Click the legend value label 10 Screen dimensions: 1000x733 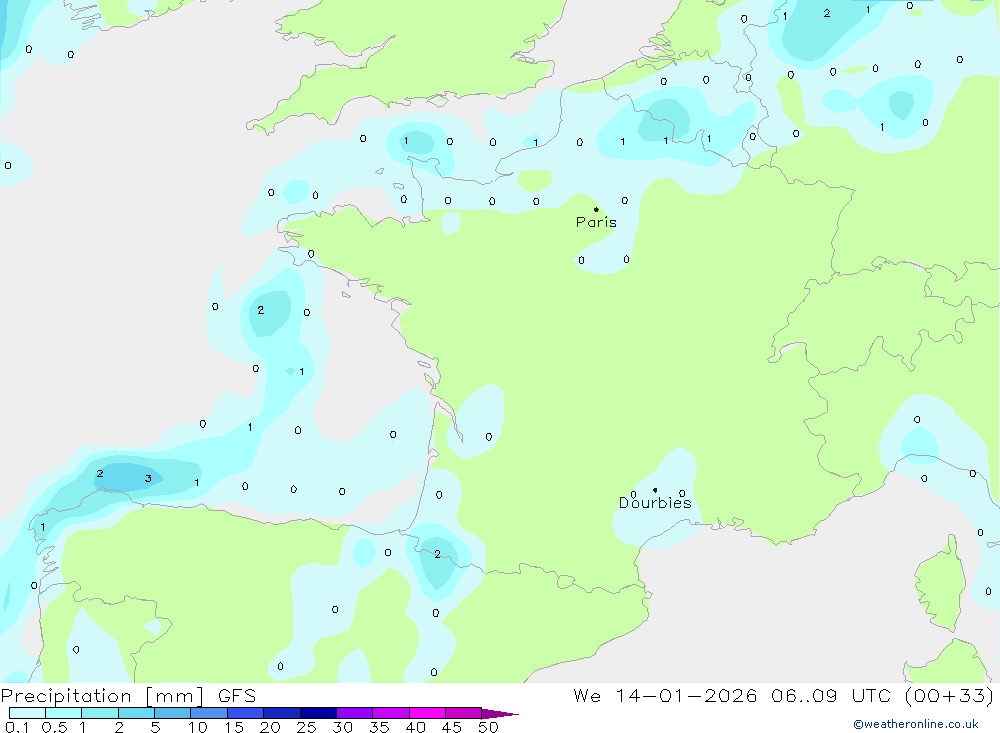click(198, 727)
